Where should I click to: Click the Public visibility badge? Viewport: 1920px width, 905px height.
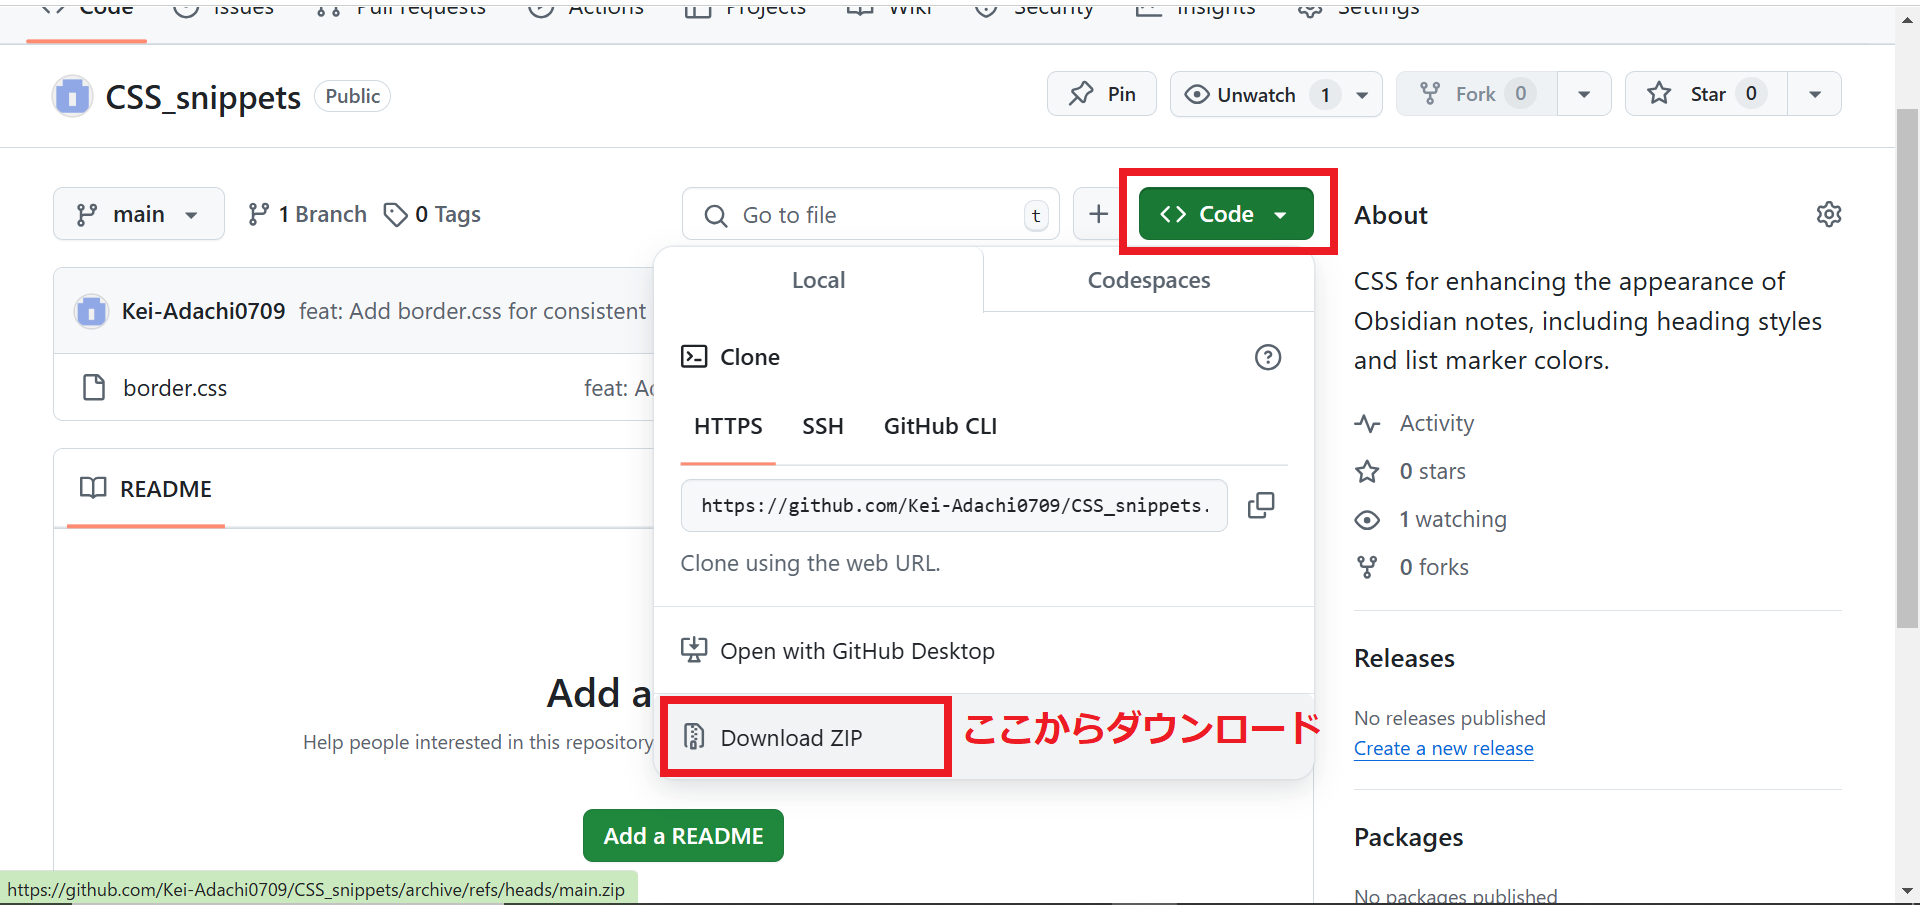tap(352, 96)
